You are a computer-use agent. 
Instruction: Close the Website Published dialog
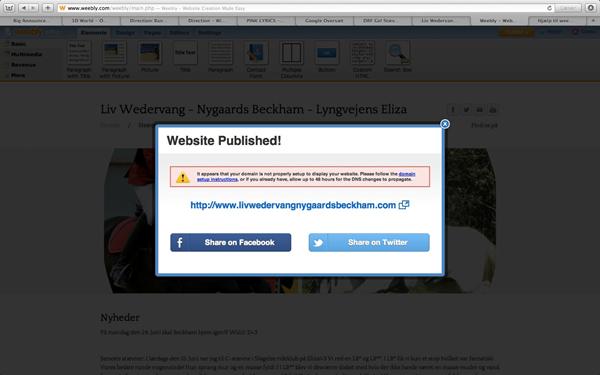(x=445, y=124)
